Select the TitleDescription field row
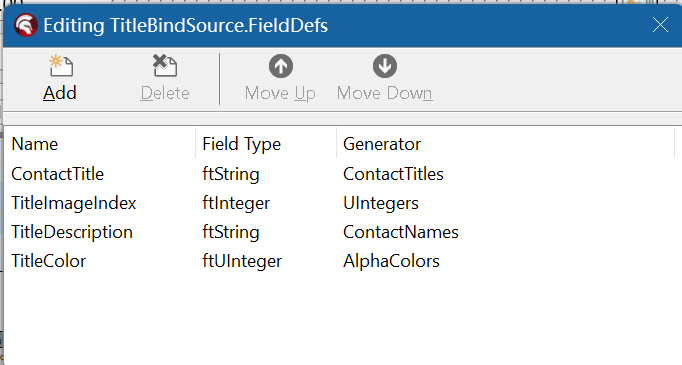This screenshot has width=682, height=365. (x=339, y=232)
